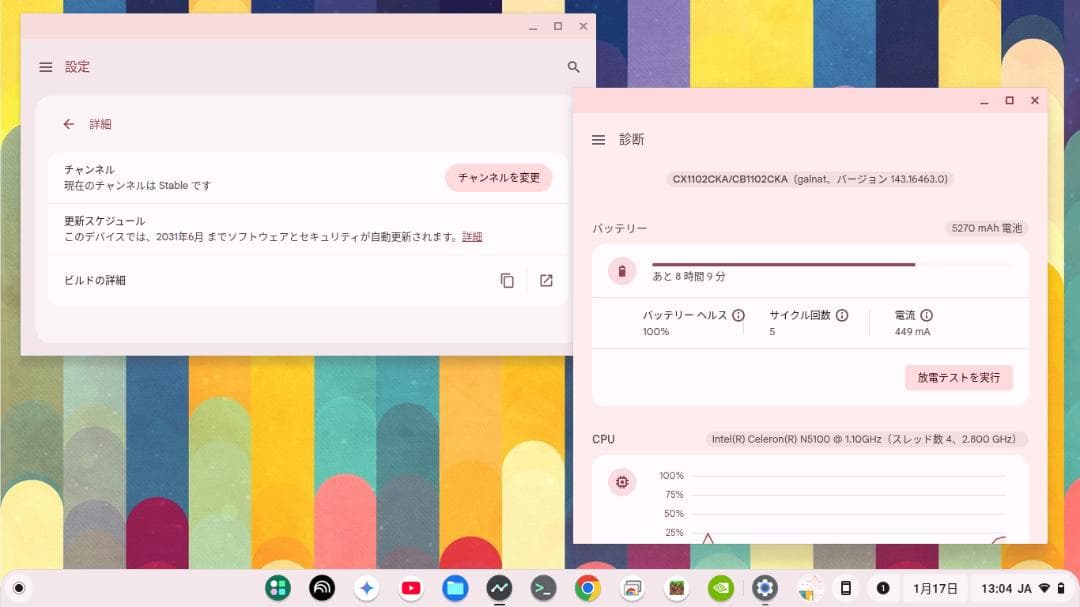The image size is (1080, 607).
Task: Show the battery health info tooltip
Action: (x=738, y=315)
